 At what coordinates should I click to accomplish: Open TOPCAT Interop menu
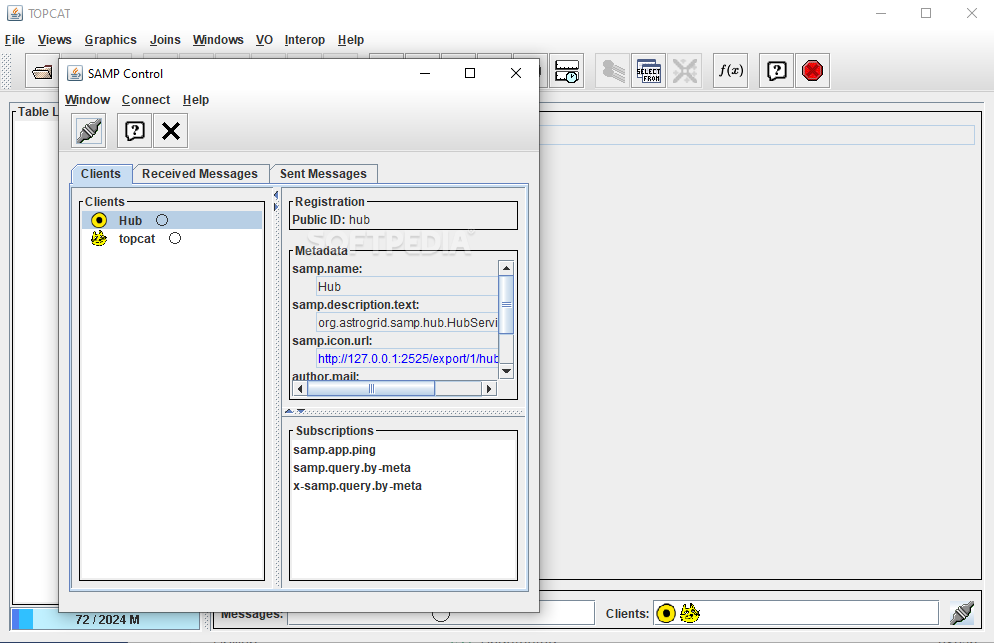pos(304,40)
